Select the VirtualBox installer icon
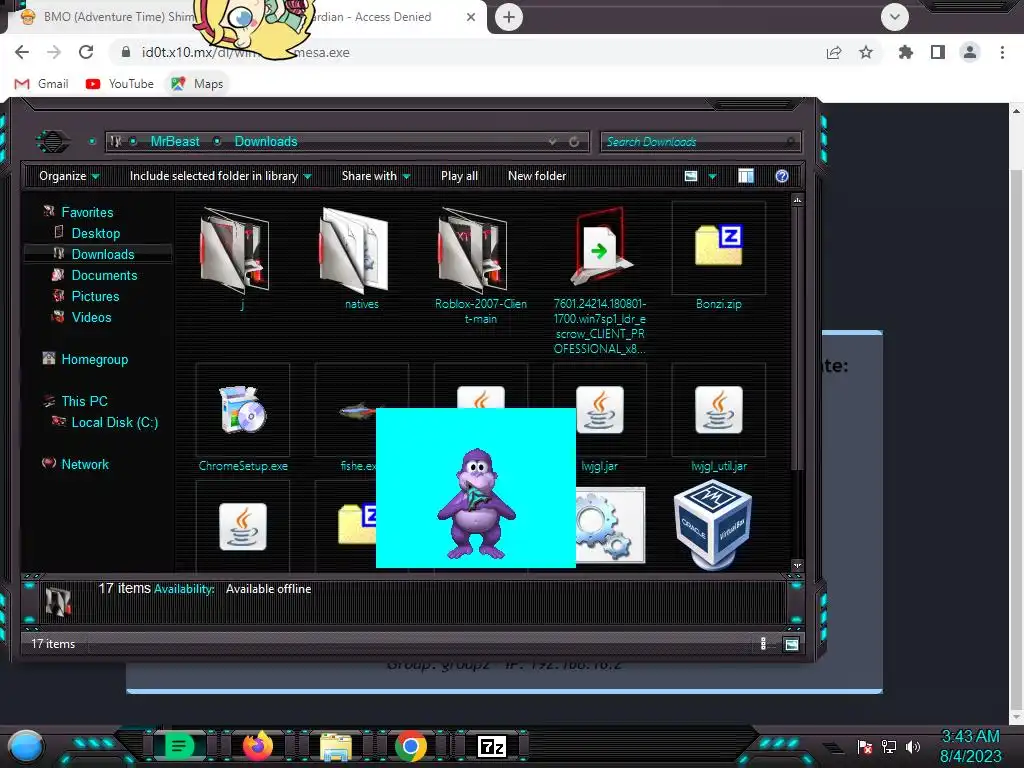1024x768 pixels. tap(713, 526)
